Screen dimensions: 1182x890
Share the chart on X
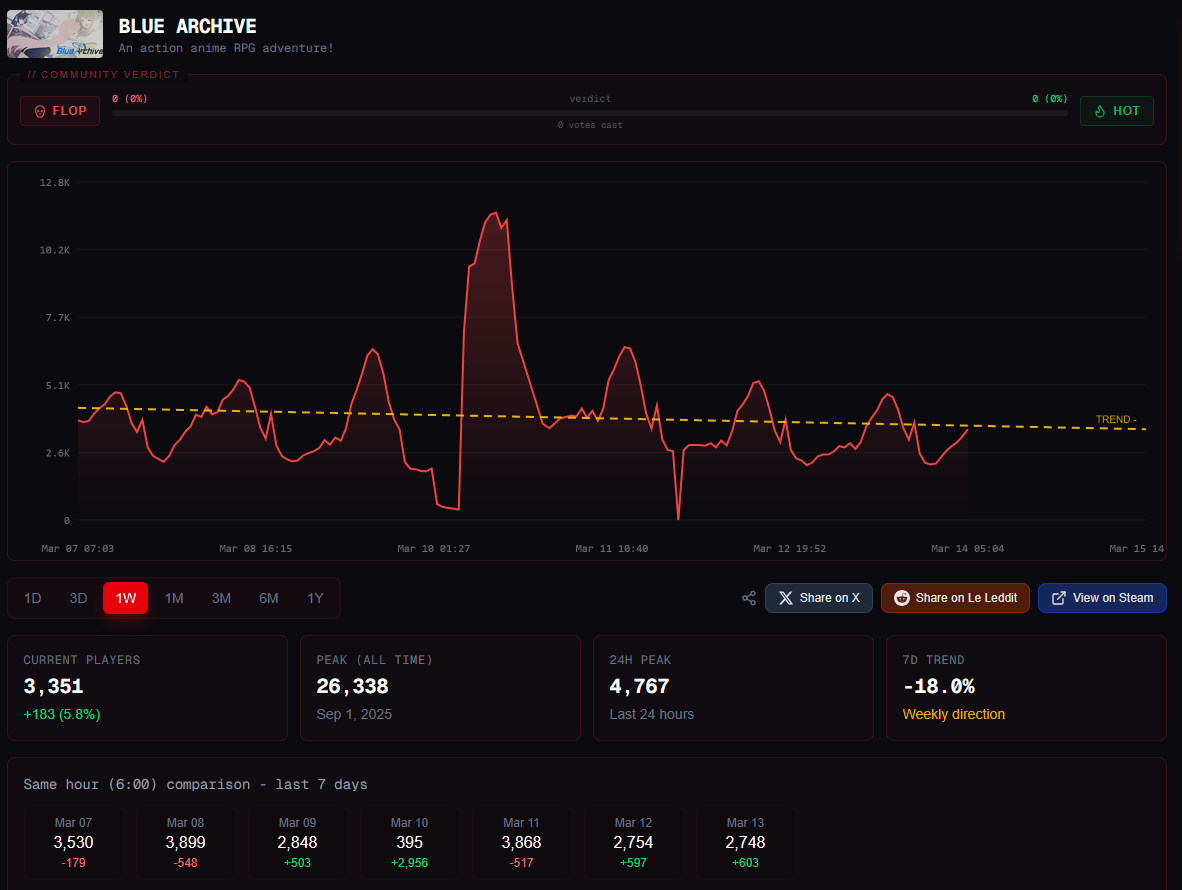pyautogui.click(x=819, y=598)
